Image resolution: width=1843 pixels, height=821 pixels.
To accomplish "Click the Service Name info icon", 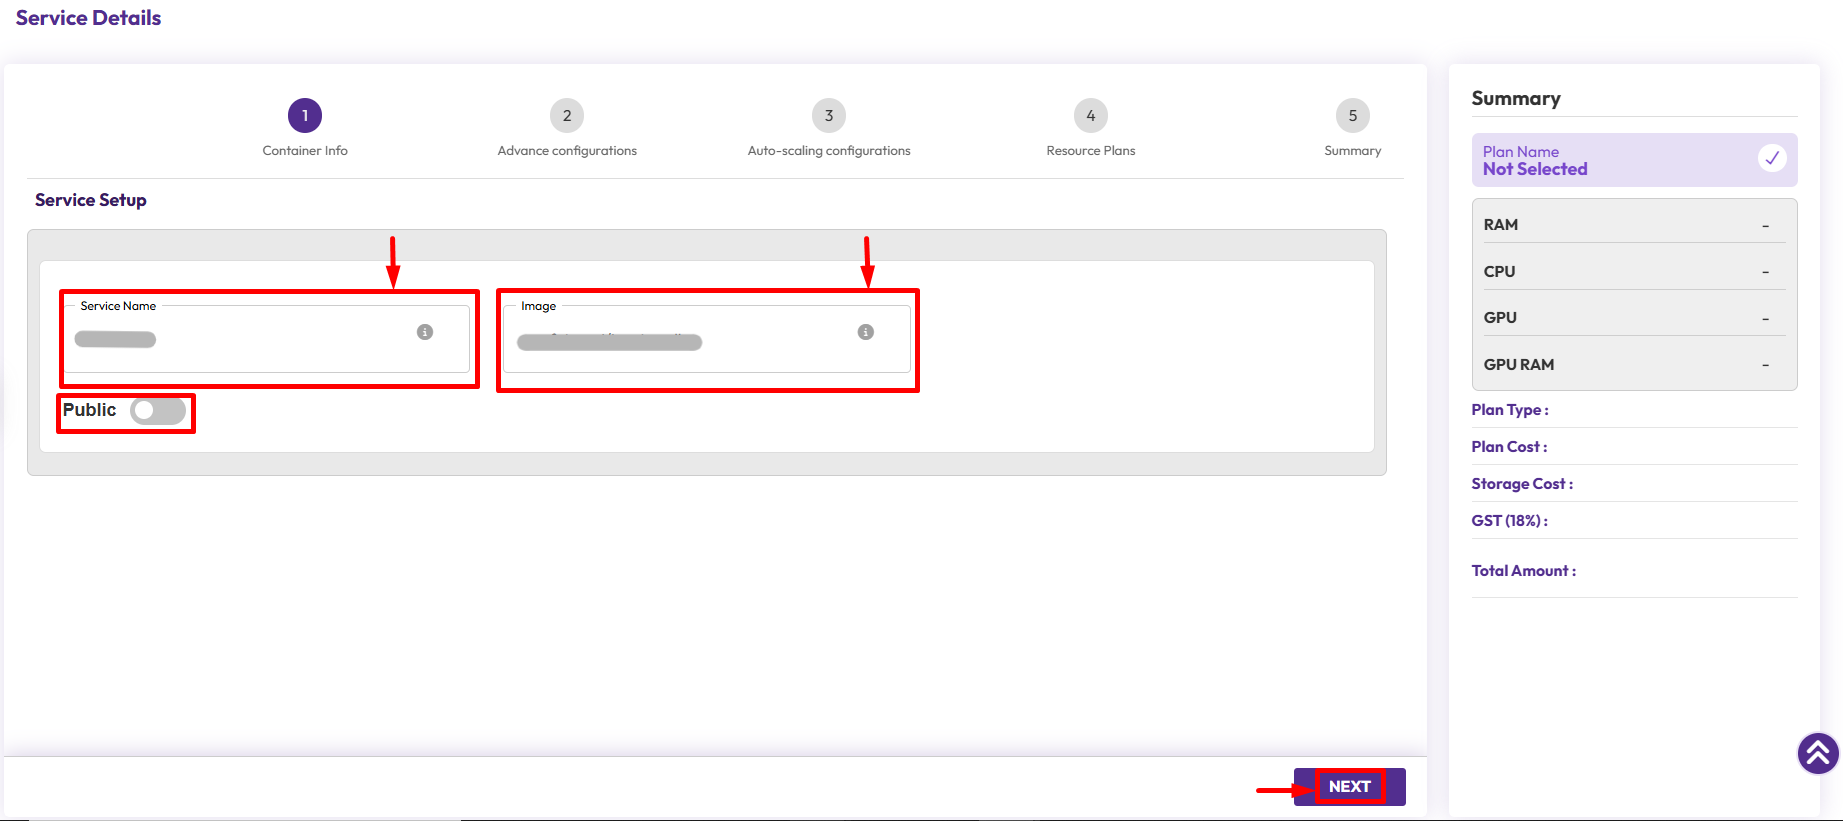I will pos(425,332).
